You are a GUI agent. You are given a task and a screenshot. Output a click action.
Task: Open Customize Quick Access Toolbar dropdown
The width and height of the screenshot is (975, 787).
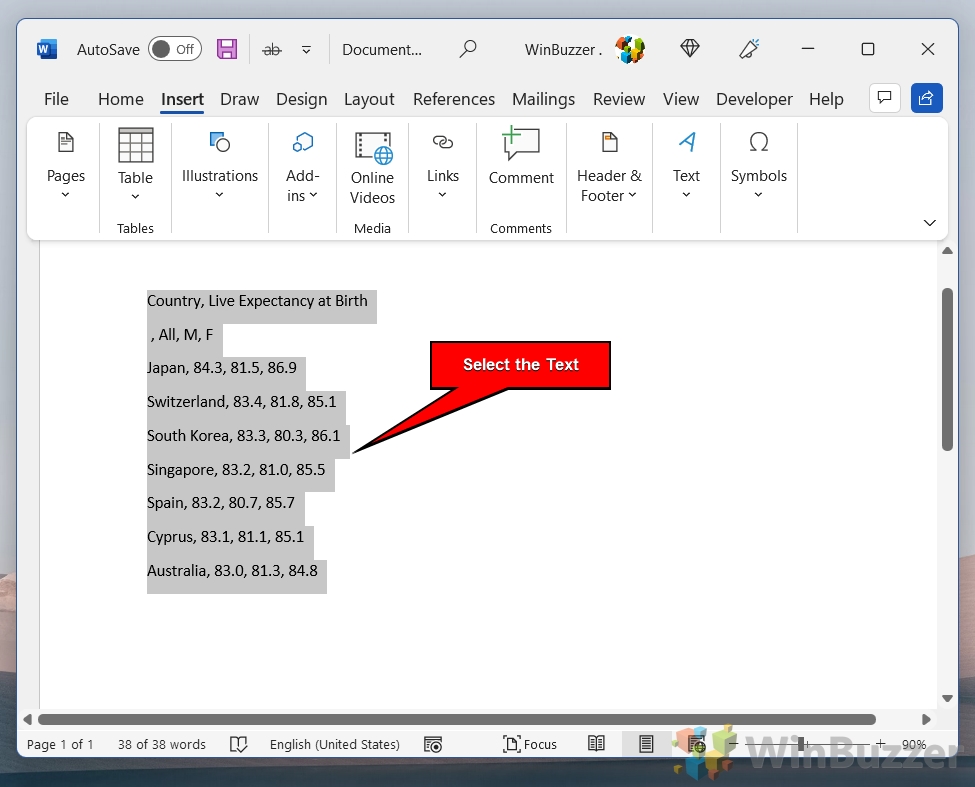coord(307,49)
